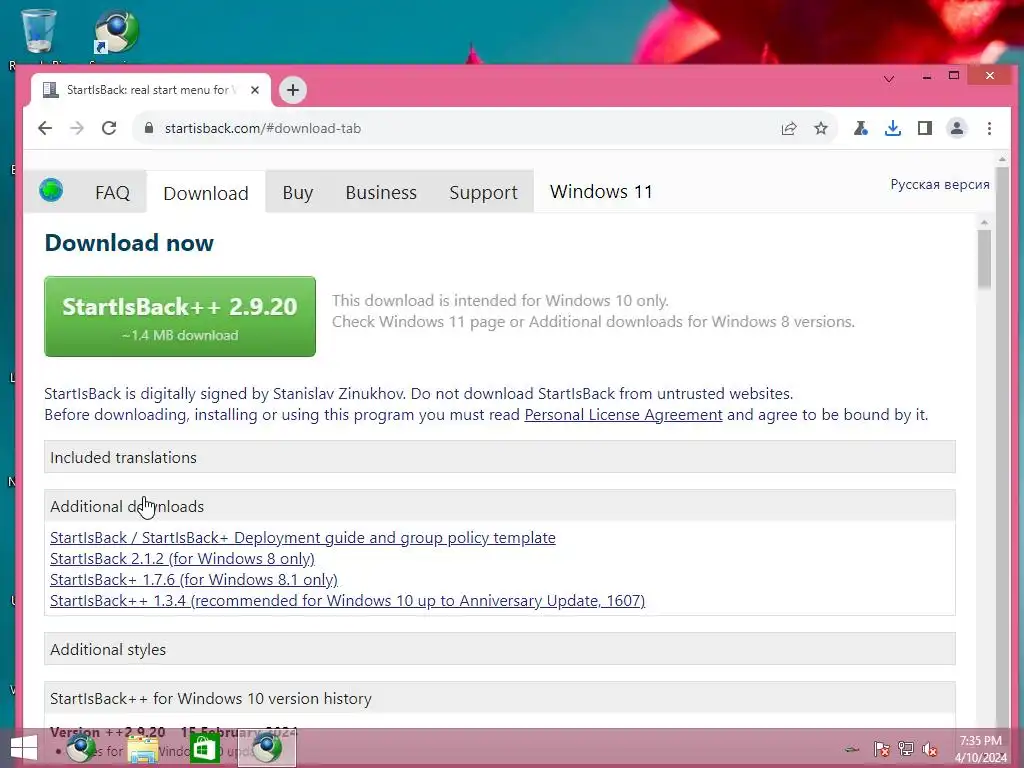Viewport: 1024px width, 768px height.
Task: Reload the page with the refresh icon
Action: click(x=109, y=128)
